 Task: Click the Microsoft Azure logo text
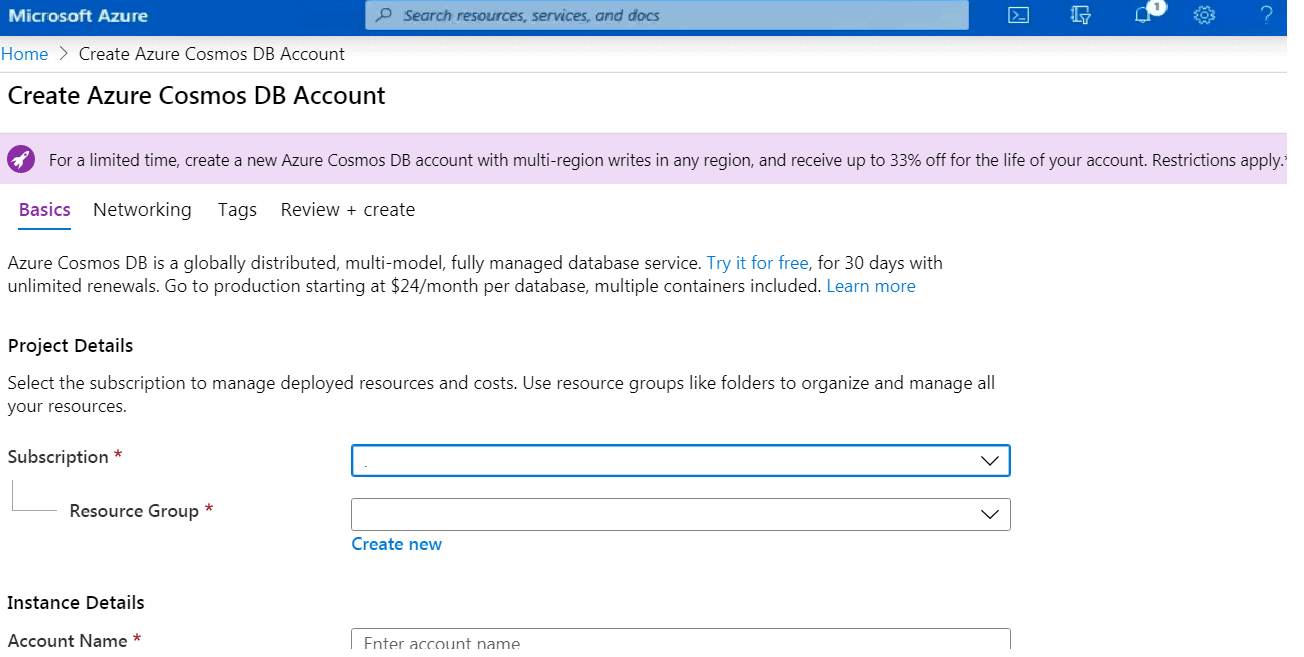click(78, 15)
